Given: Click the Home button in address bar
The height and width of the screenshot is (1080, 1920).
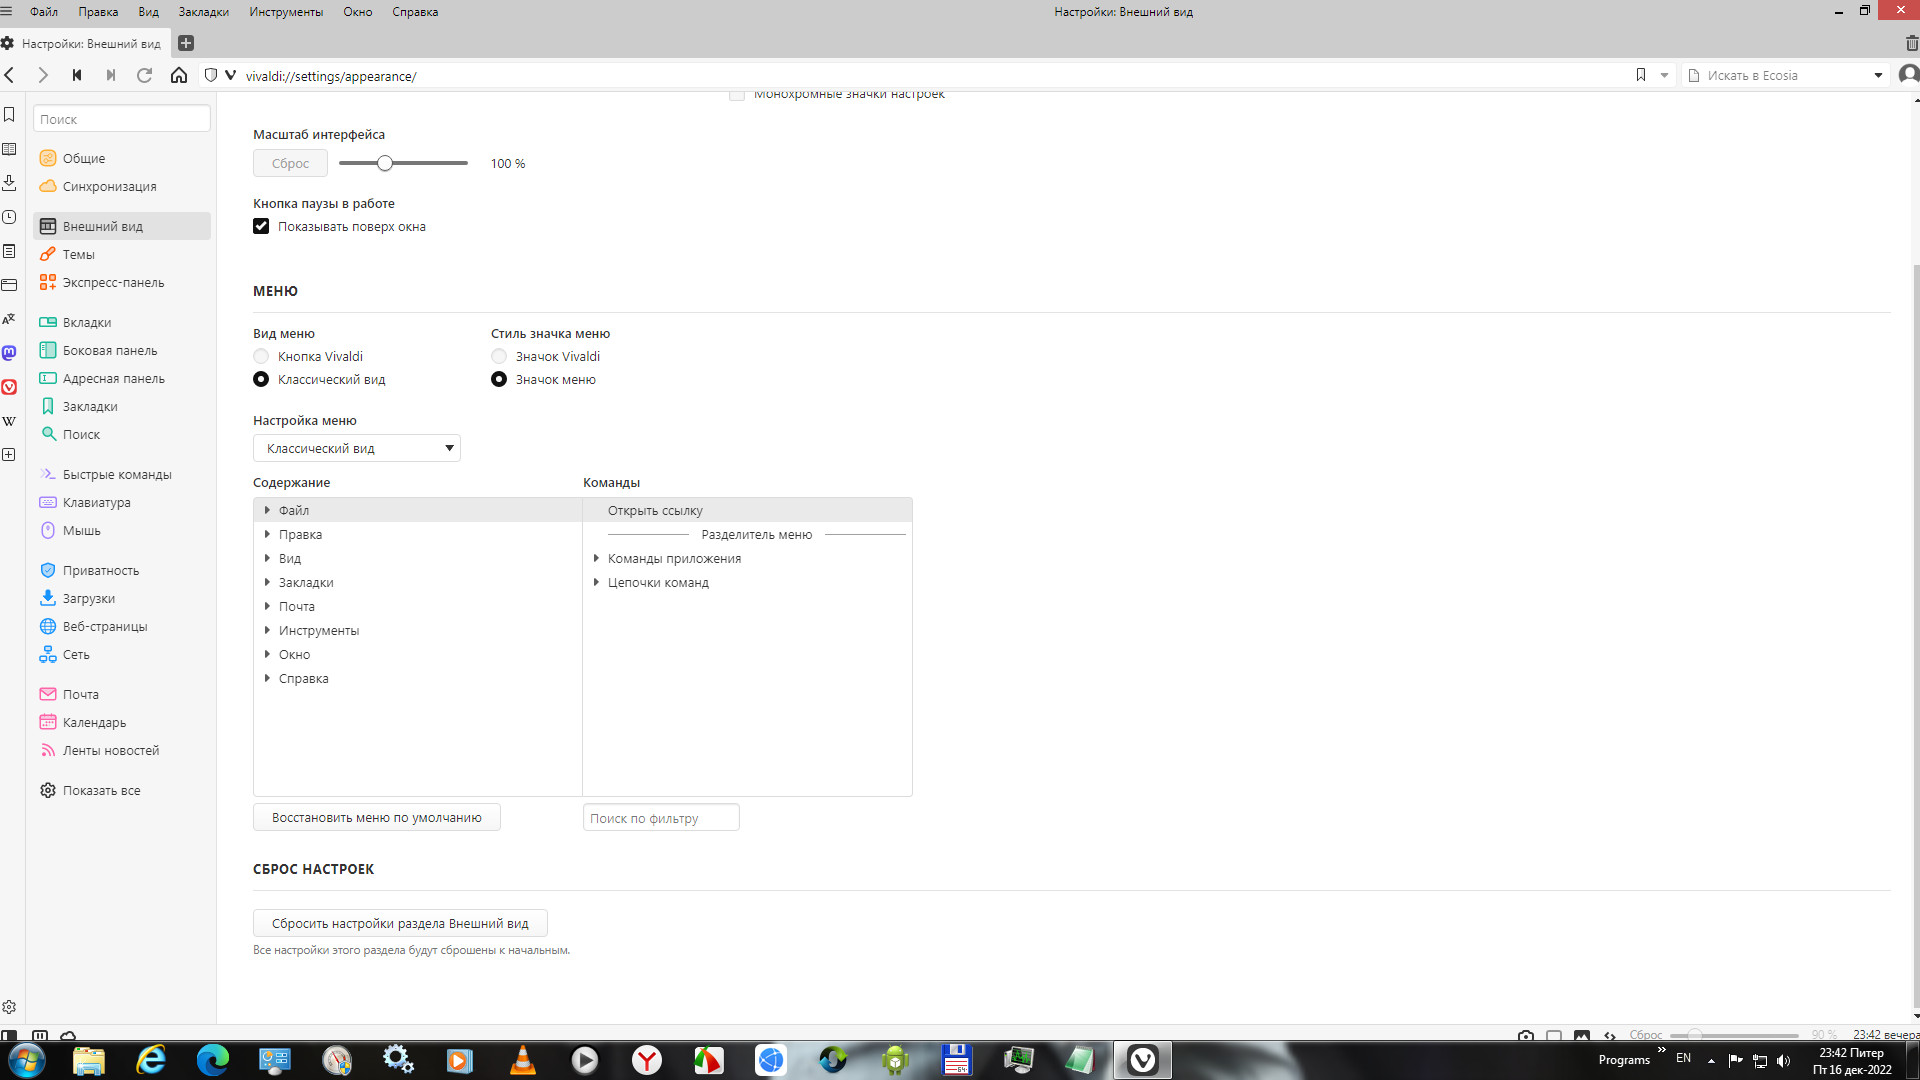Looking at the screenshot, I should [x=179, y=75].
